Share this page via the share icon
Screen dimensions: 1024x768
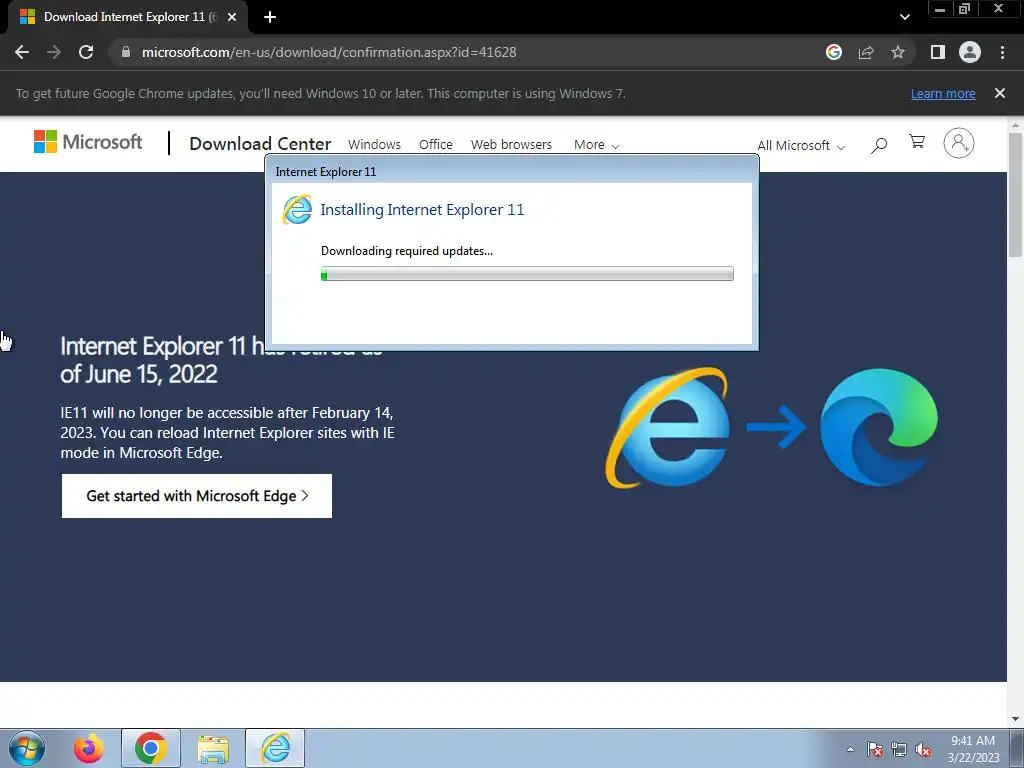pos(866,52)
